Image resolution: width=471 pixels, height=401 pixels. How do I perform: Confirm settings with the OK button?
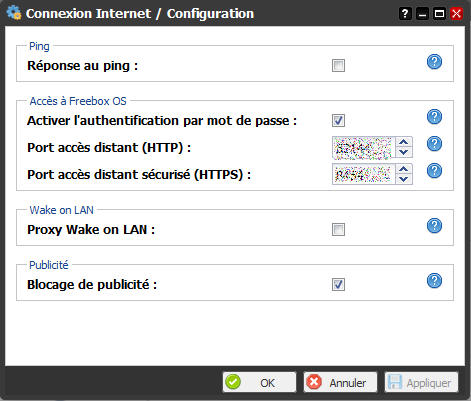[259, 382]
